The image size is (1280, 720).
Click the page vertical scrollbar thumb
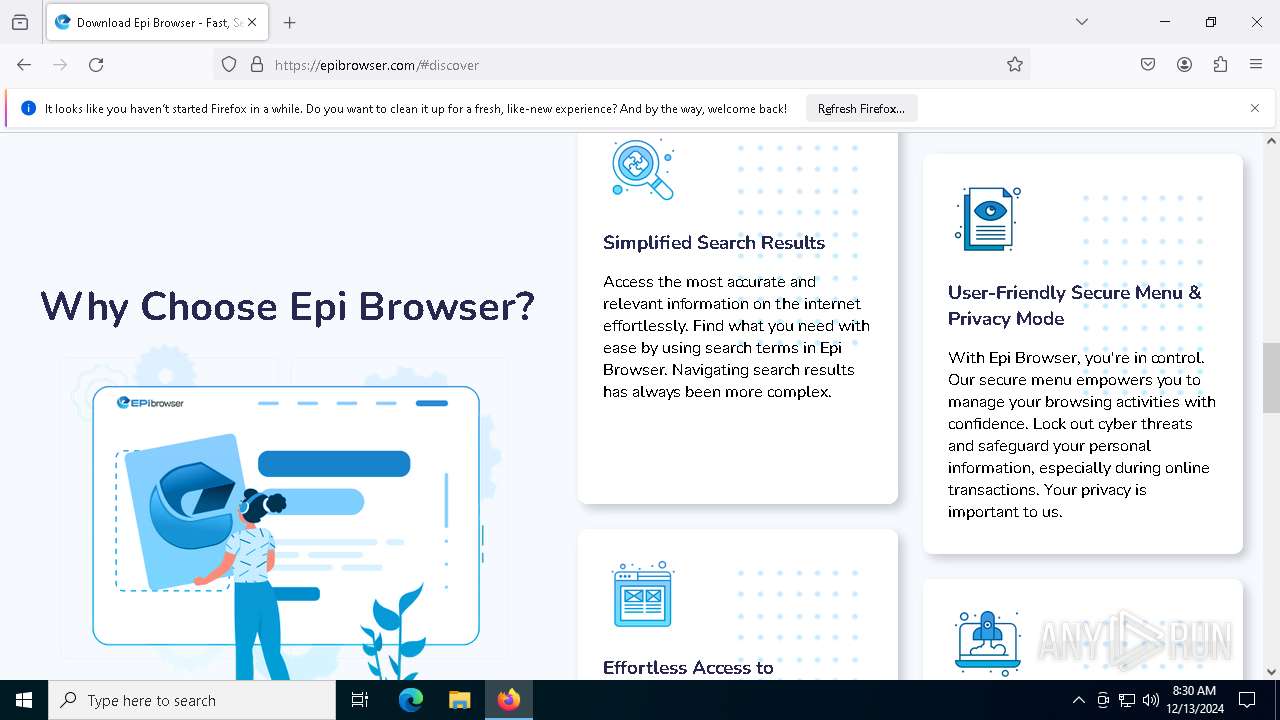click(x=1271, y=378)
